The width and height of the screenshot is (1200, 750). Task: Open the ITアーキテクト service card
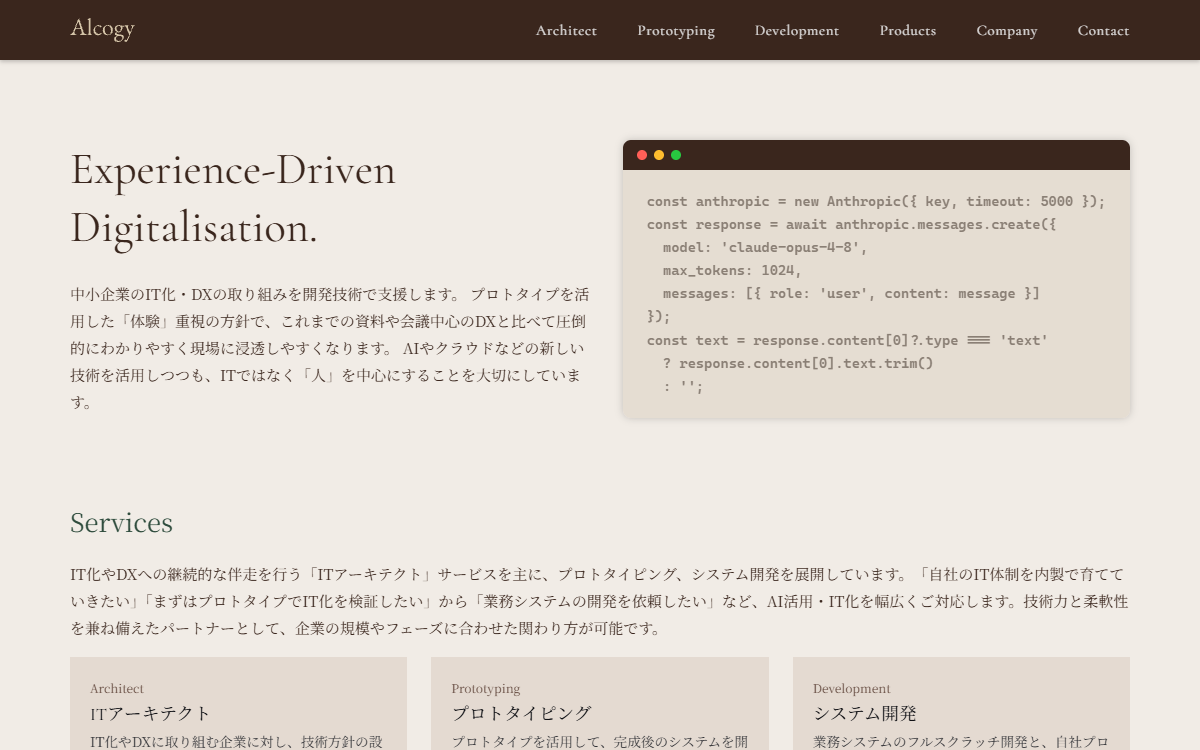(x=238, y=704)
